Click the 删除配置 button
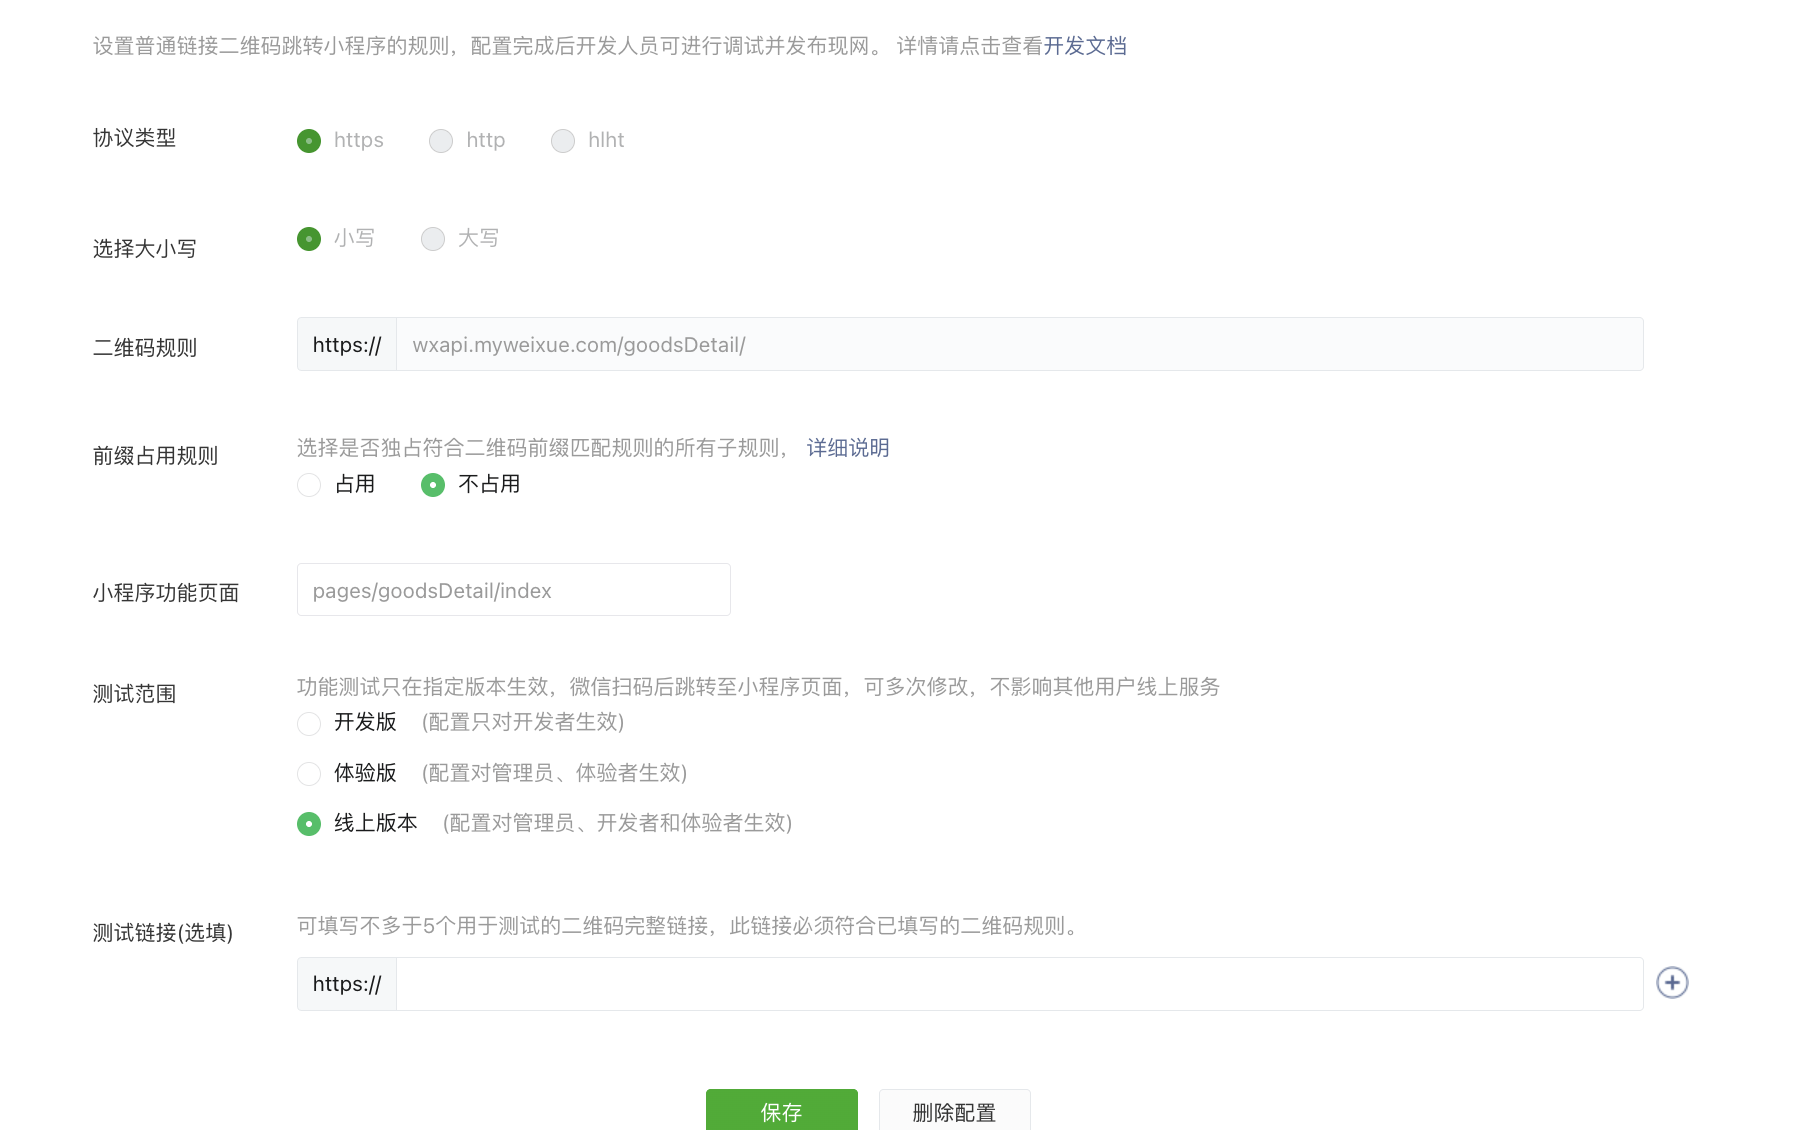The width and height of the screenshot is (1802, 1130). click(x=955, y=1111)
